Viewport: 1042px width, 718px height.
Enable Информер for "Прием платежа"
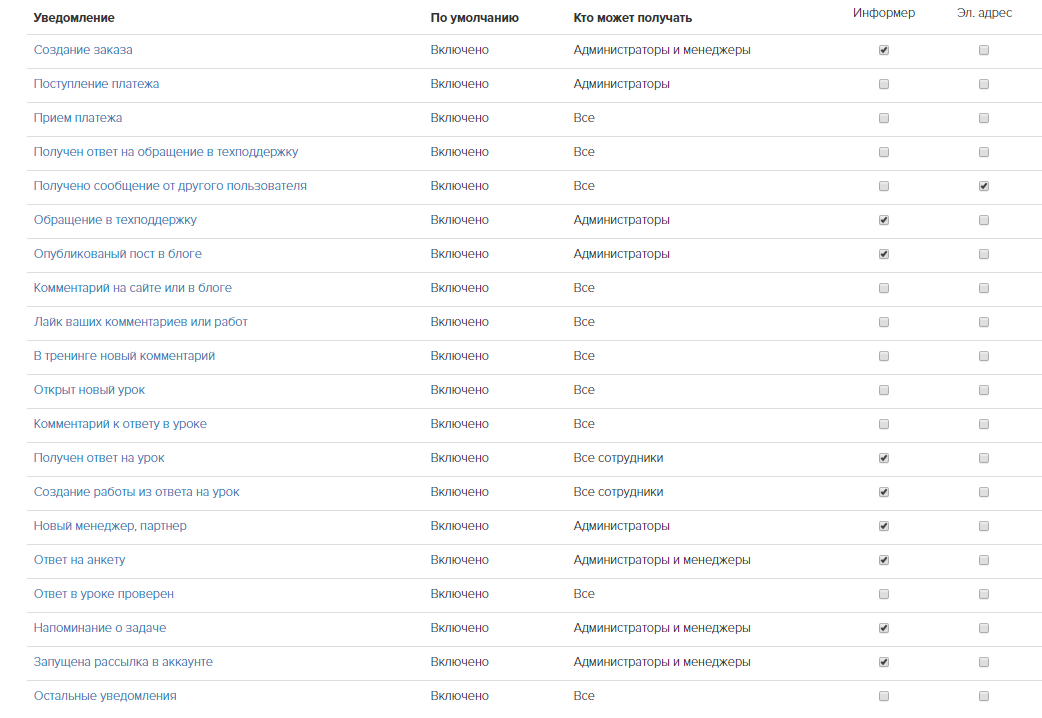884,118
